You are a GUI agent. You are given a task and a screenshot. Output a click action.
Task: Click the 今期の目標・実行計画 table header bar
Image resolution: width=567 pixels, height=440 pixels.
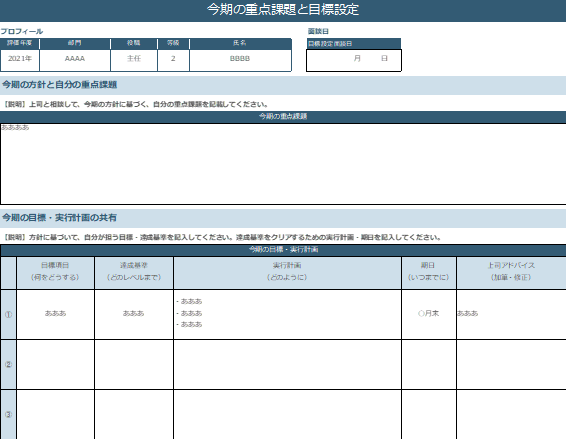click(x=283, y=250)
